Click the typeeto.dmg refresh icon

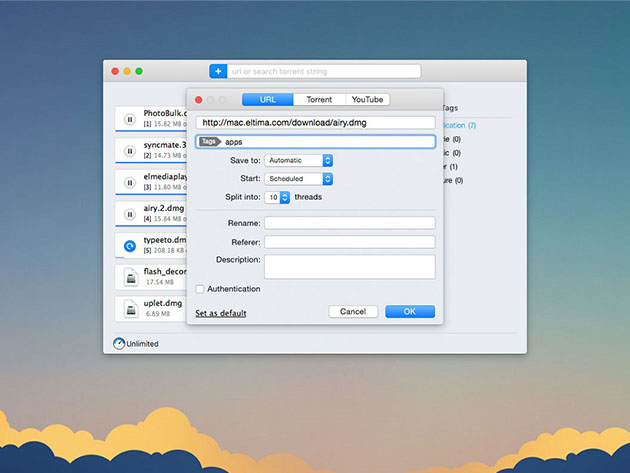point(130,245)
